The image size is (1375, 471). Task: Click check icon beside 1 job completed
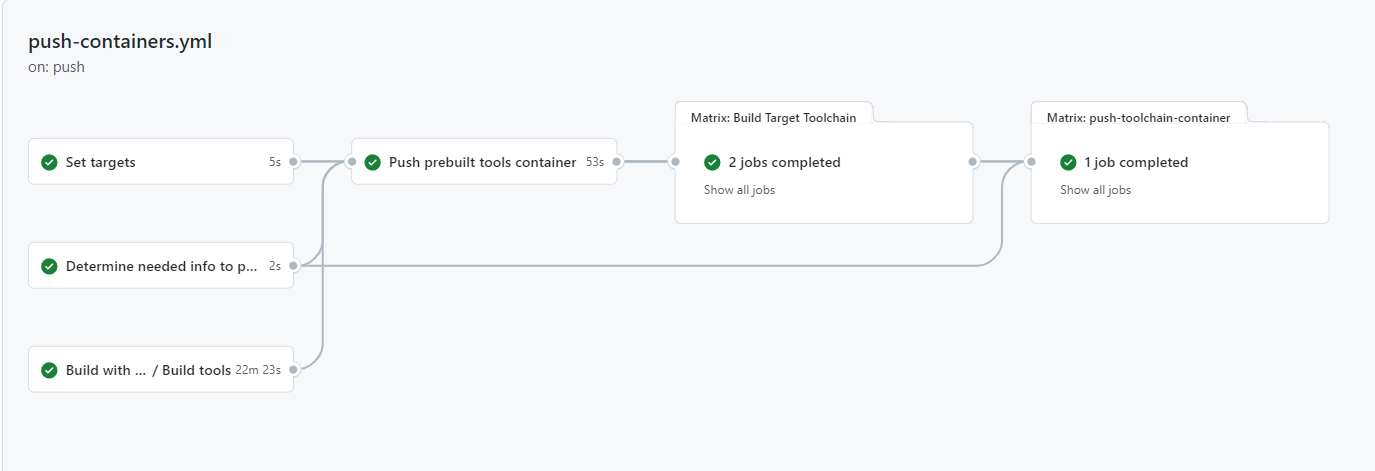point(1068,162)
